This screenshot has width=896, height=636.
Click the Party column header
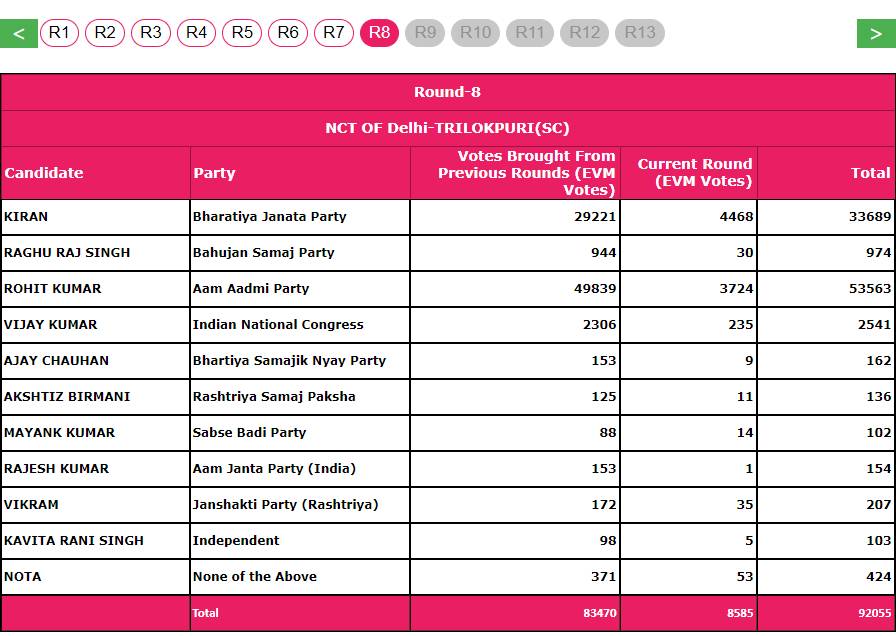coord(214,173)
